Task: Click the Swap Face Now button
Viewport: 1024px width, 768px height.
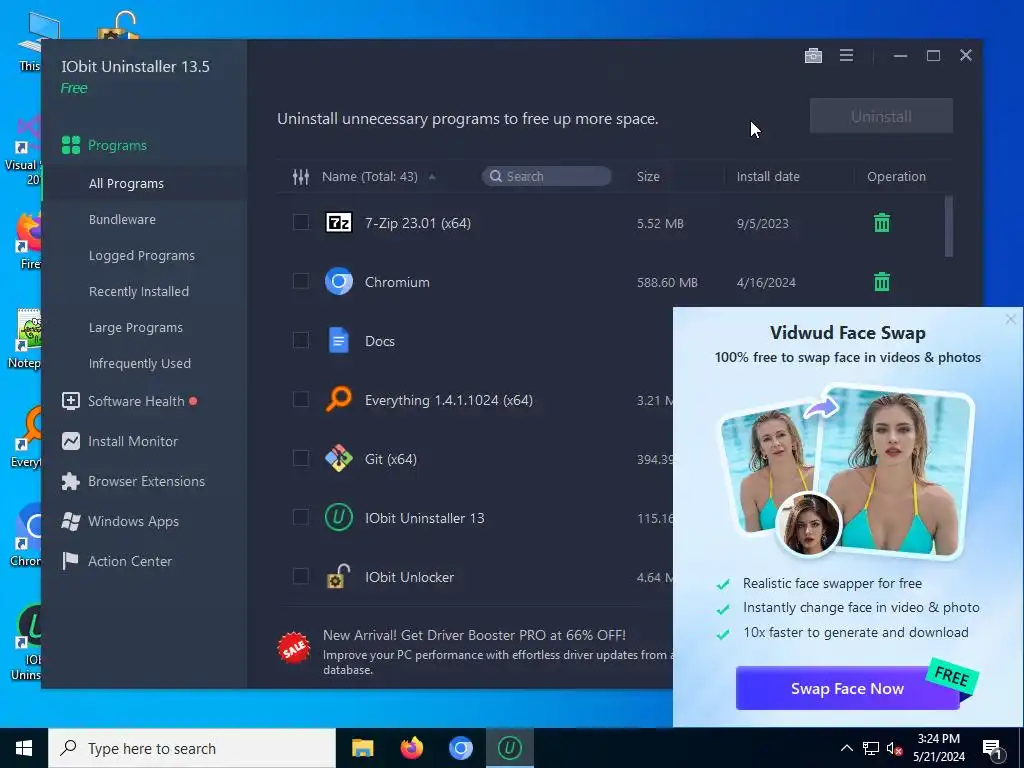Action: (x=847, y=688)
